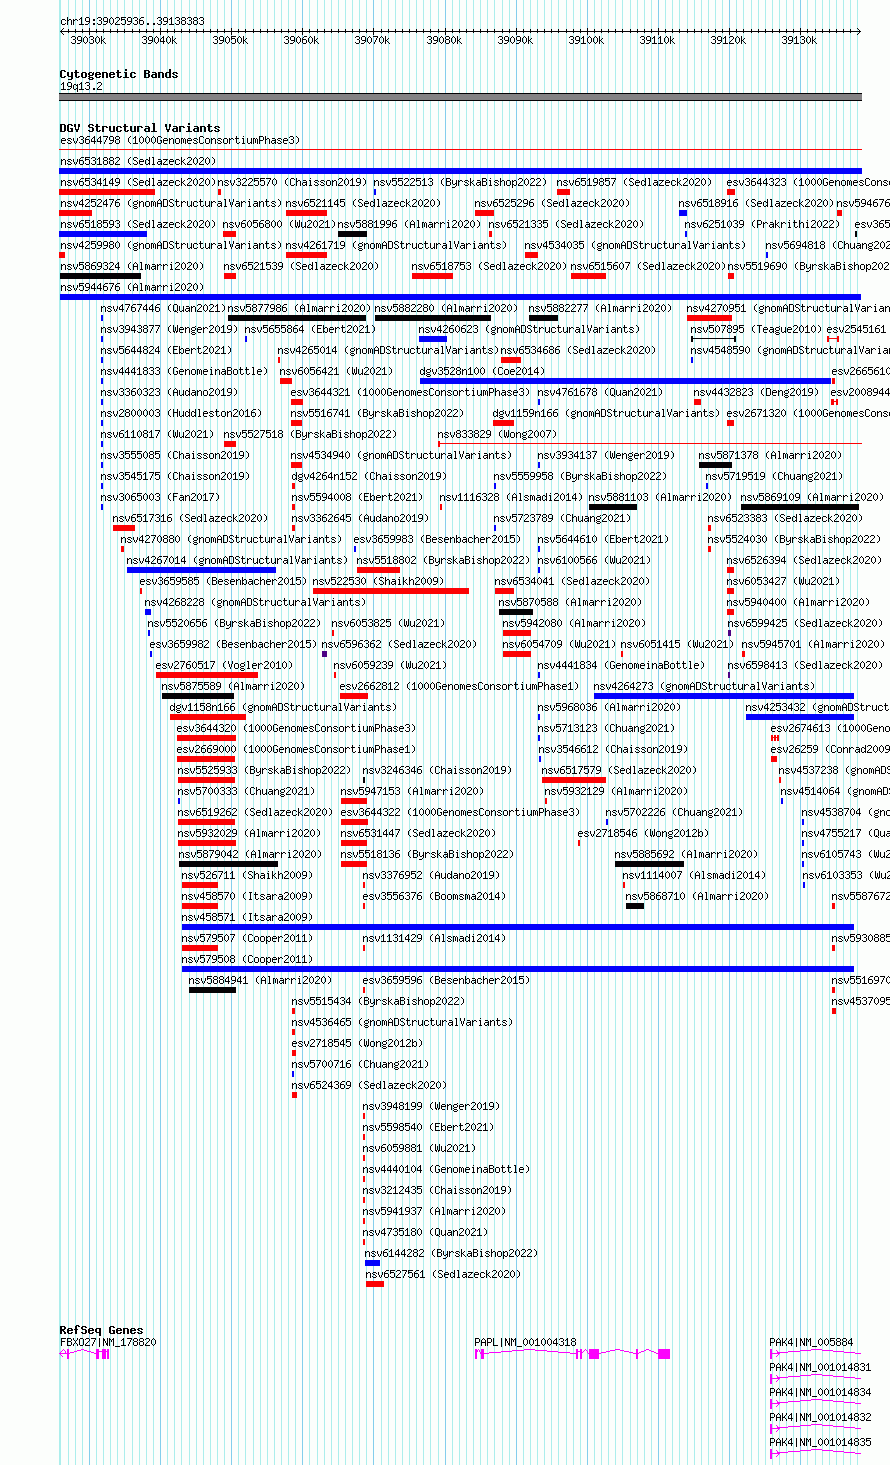The width and height of the screenshot is (890, 1465).
Task: Click the black bar under nsv5875589 (Almarri2020)
Action: 198,696
